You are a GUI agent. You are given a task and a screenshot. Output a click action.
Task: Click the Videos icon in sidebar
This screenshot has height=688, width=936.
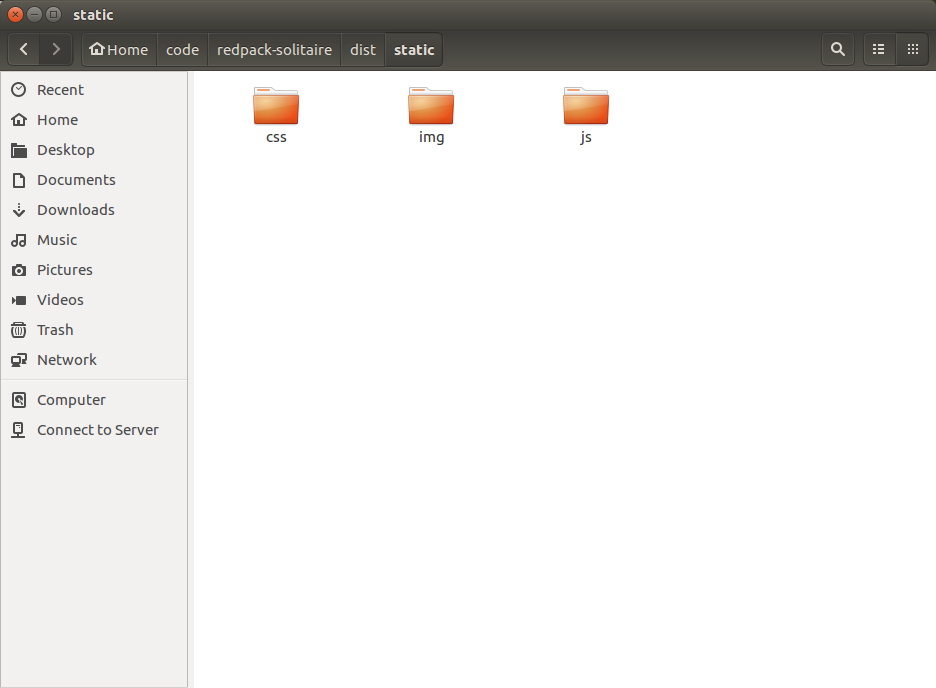pyautogui.click(x=19, y=300)
